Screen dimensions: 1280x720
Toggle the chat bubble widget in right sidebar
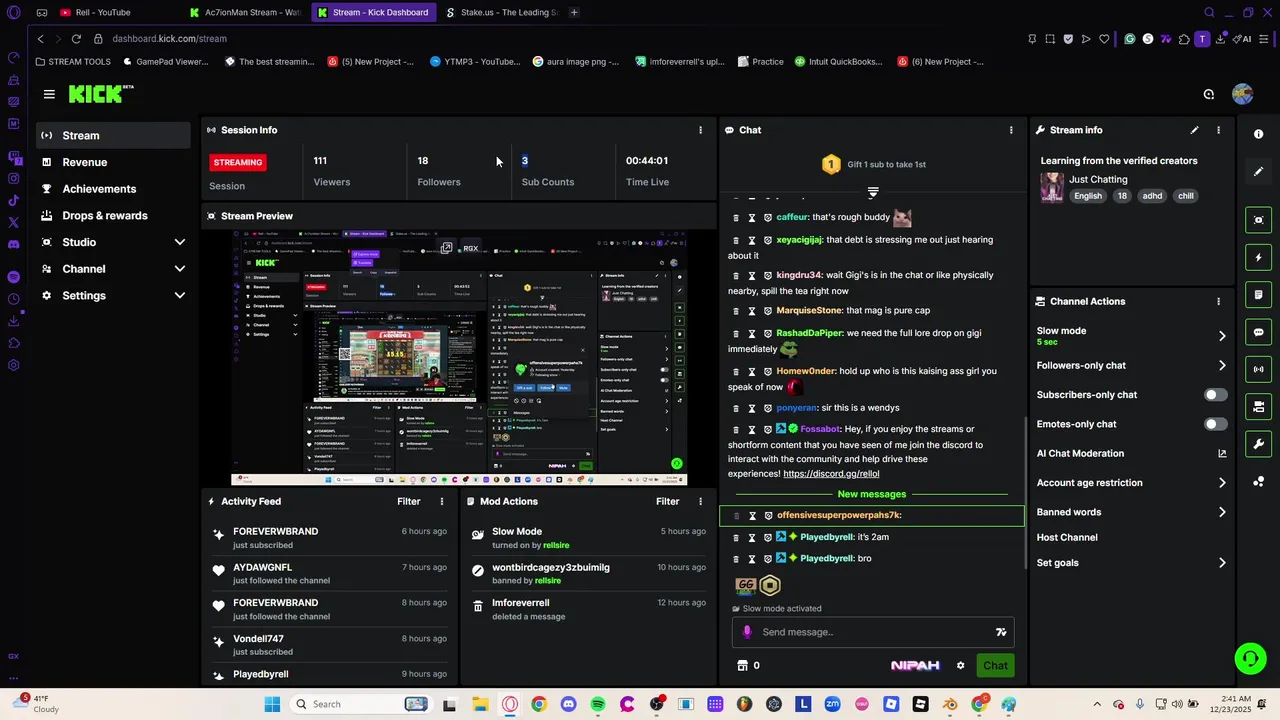(1258, 332)
